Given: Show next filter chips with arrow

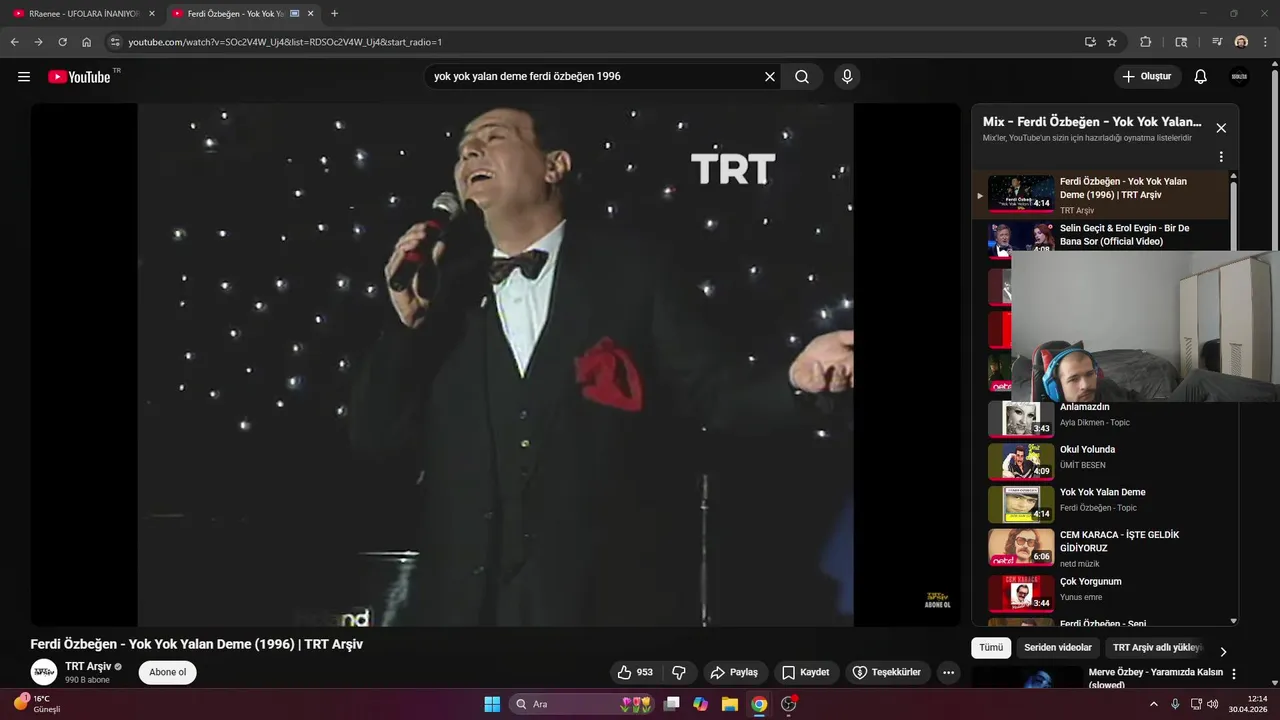Looking at the screenshot, I should pyautogui.click(x=1223, y=651).
